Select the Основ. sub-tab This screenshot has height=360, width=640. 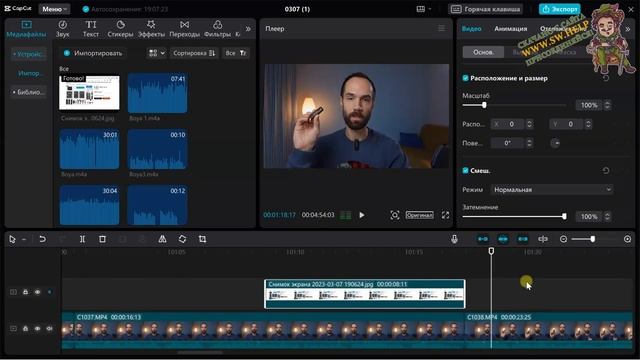coord(483,52)
